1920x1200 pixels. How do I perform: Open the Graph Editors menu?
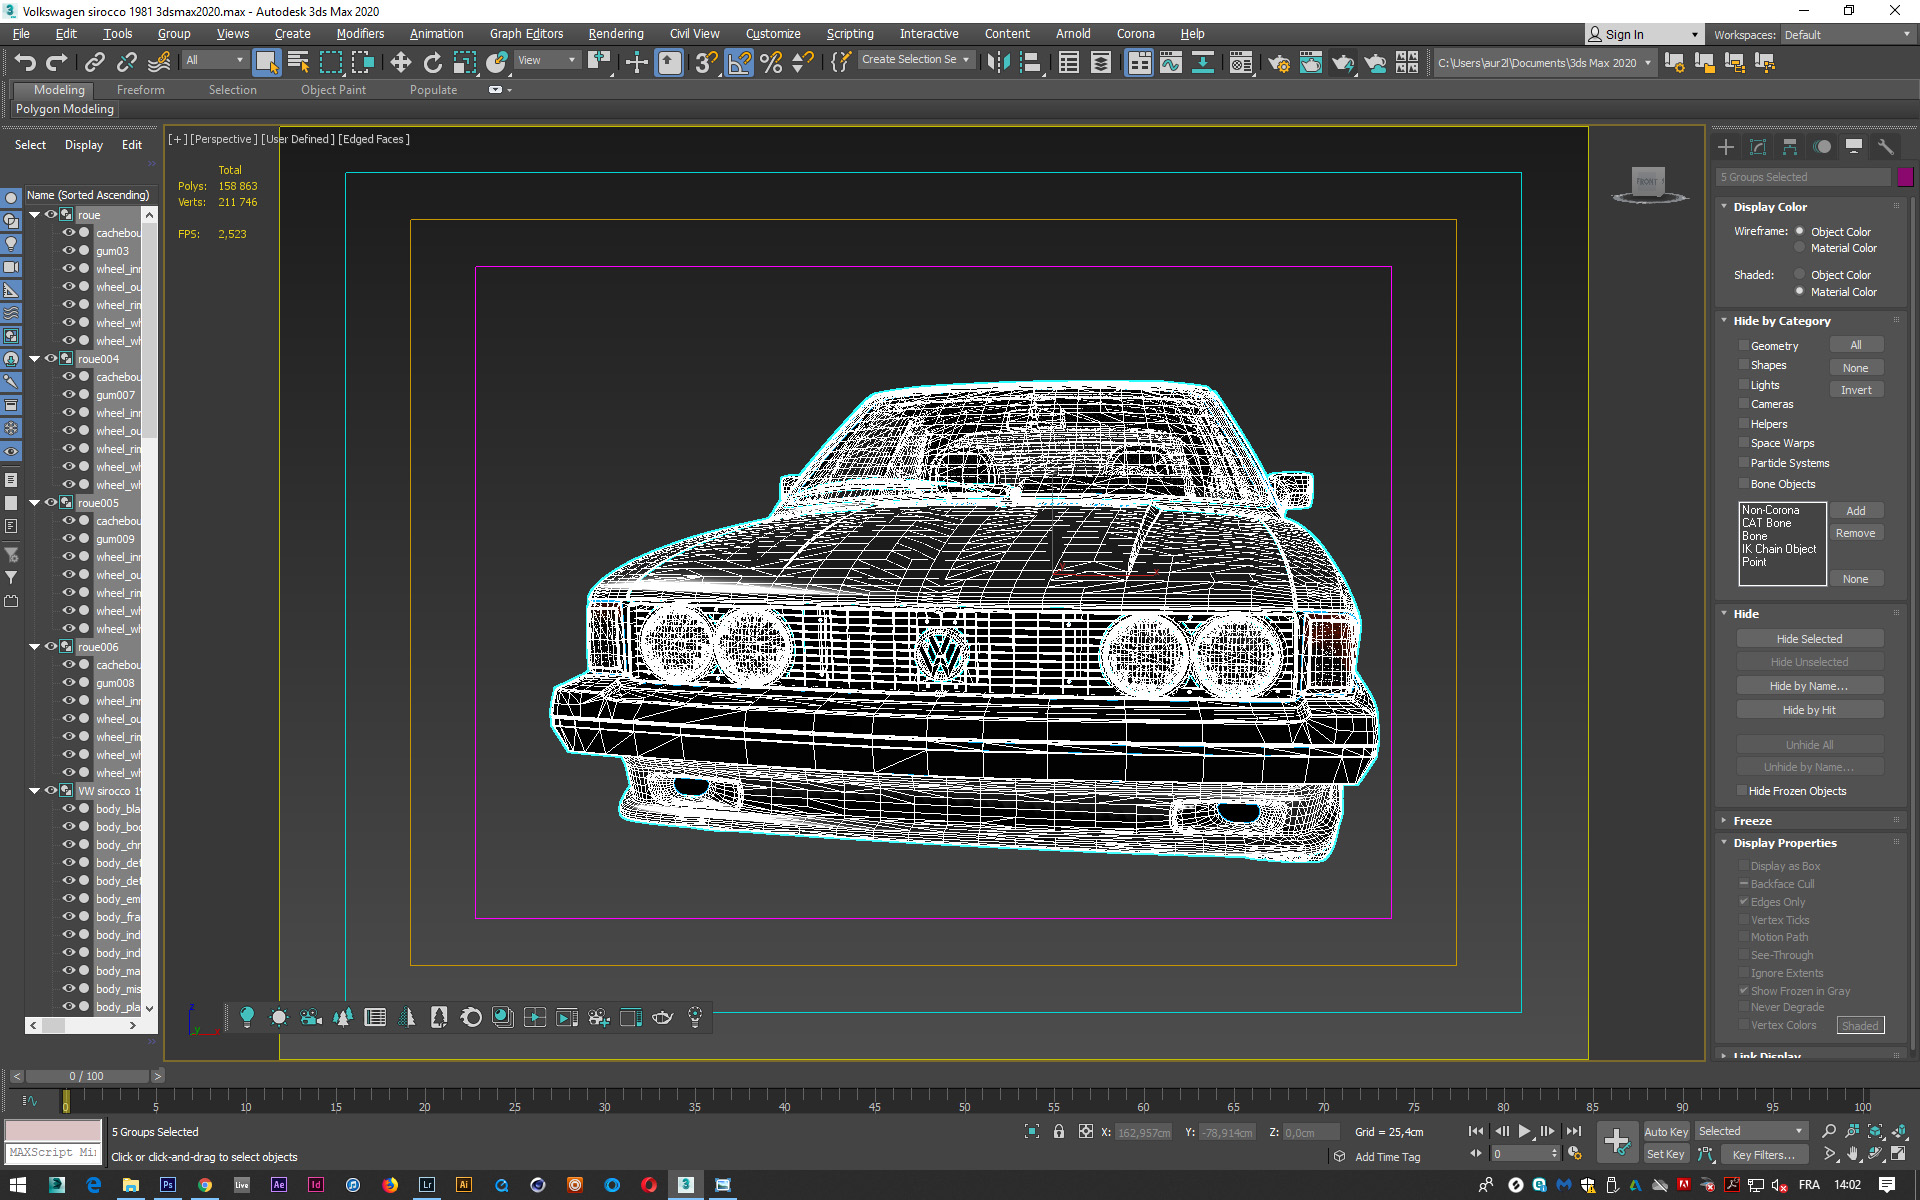click(526, 34)
